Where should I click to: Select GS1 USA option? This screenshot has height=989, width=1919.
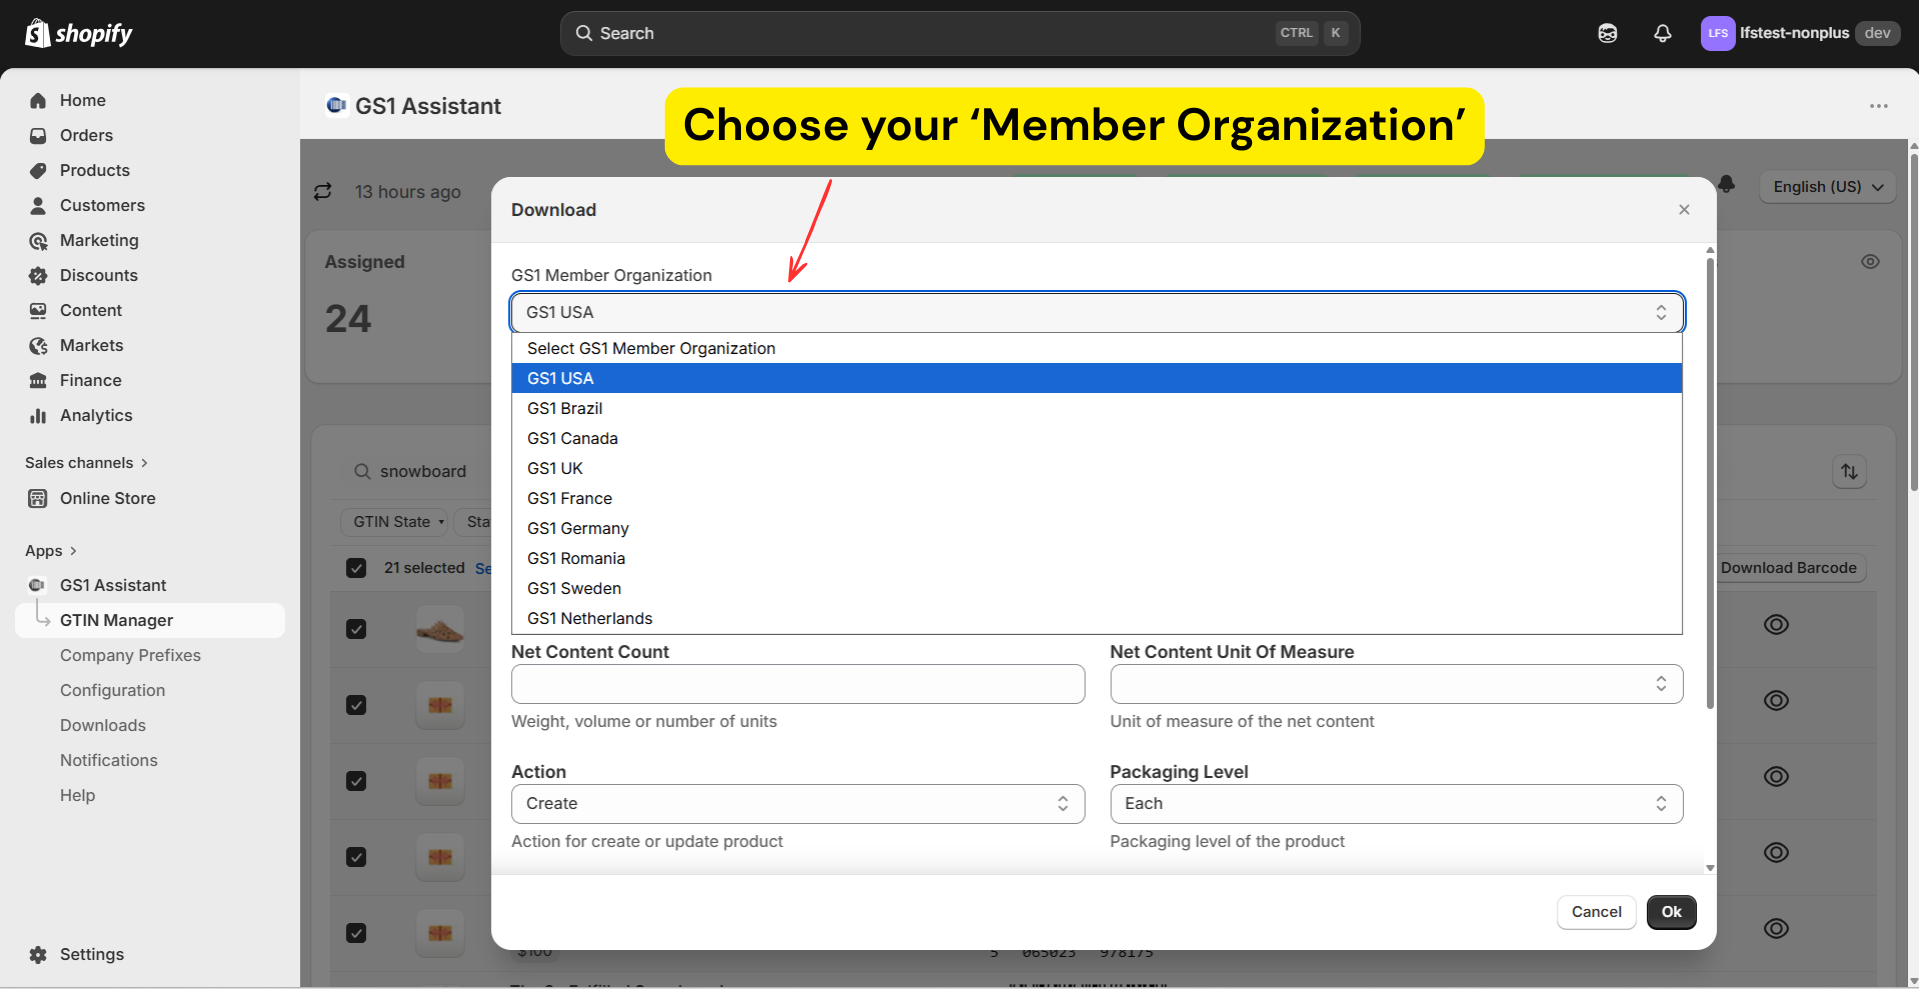[x=1097, y=378]
